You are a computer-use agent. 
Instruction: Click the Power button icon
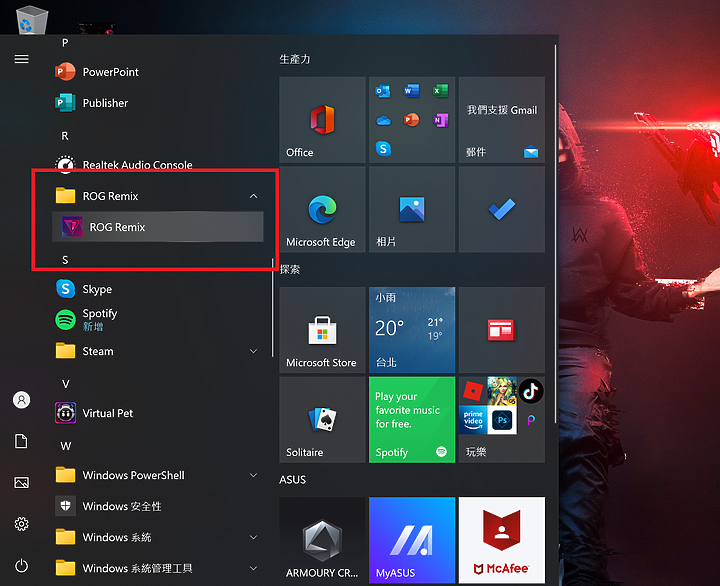[x=22, y=565]
